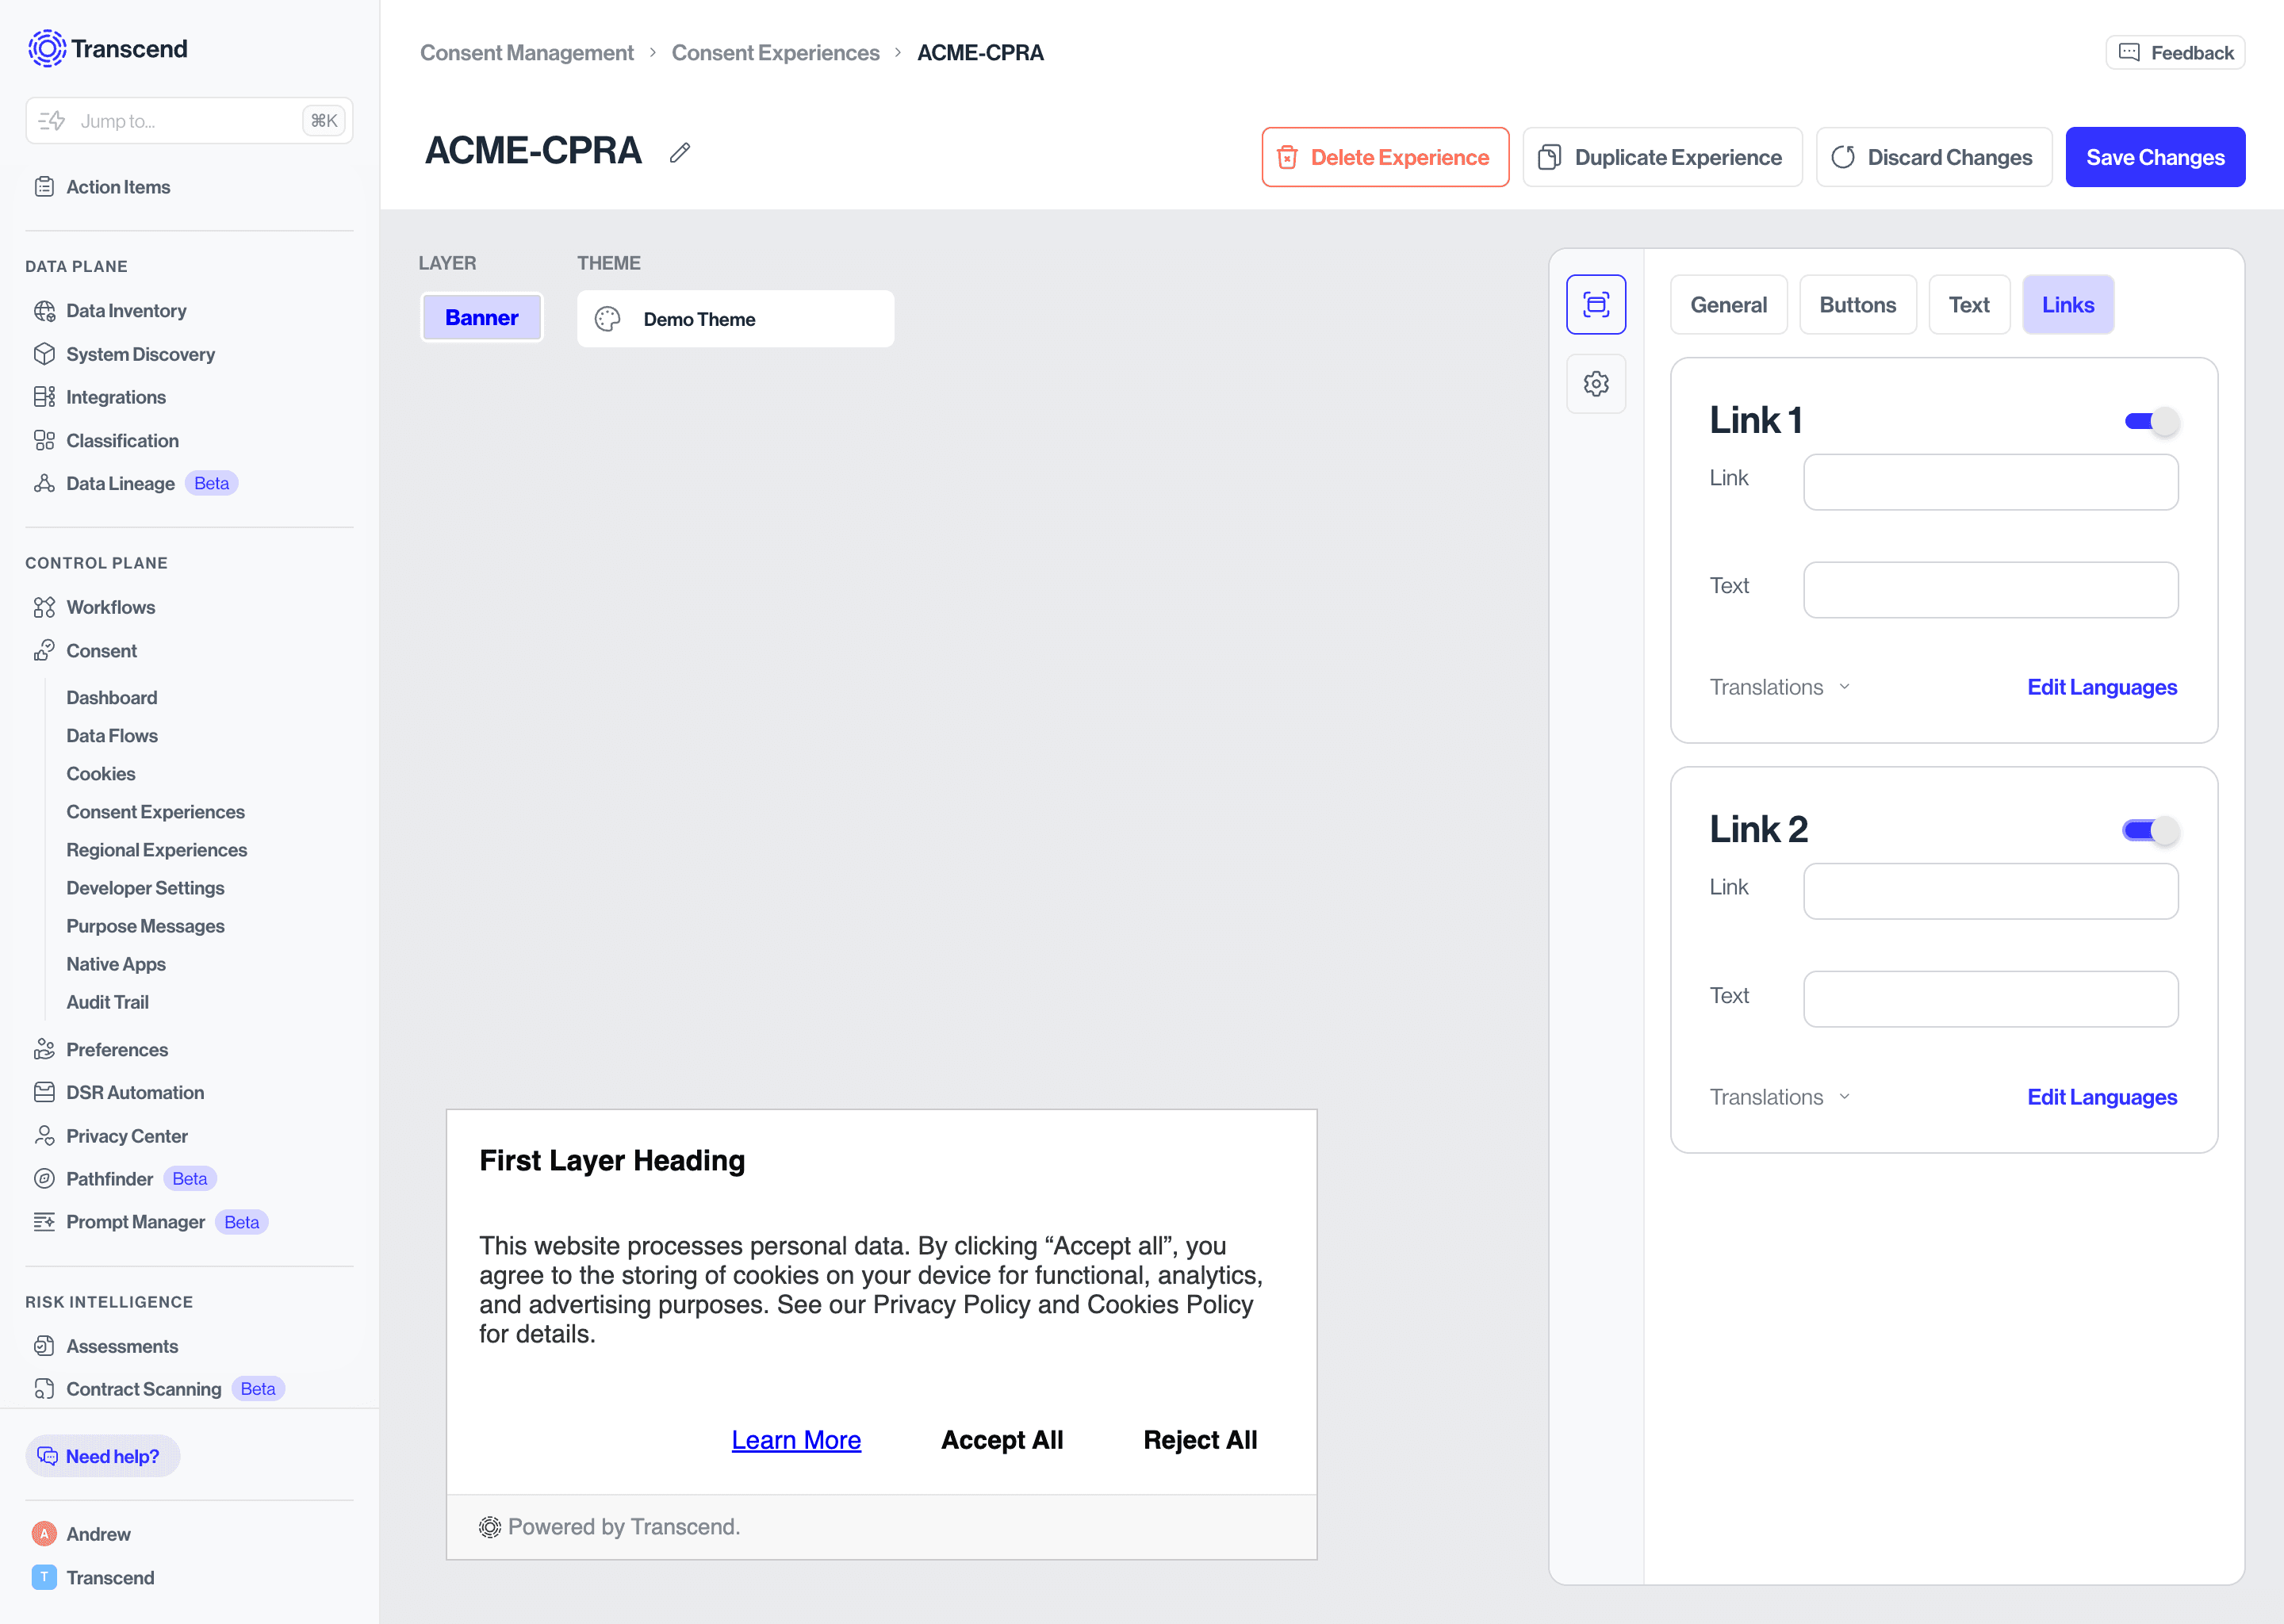Viewport: 2284px width, 1624px height.
Task: Click the Discard Changes button
Action: tap(1934, 157)
